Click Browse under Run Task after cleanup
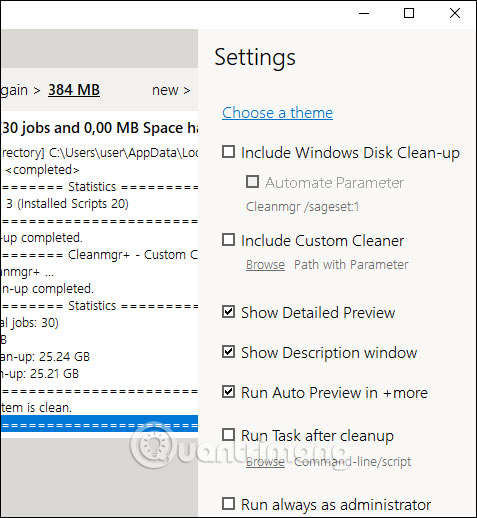The height and width of the screenshot is (518, 477). (265, 462)
